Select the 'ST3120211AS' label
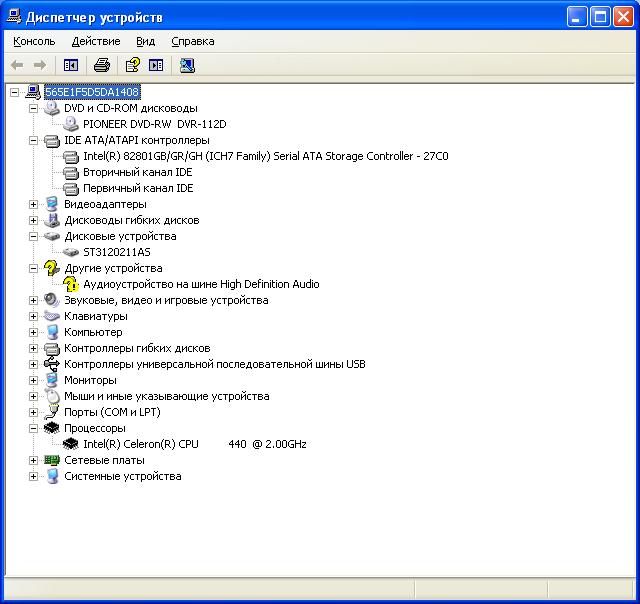This screenshot has height=604, width=640. coord(117,252)
